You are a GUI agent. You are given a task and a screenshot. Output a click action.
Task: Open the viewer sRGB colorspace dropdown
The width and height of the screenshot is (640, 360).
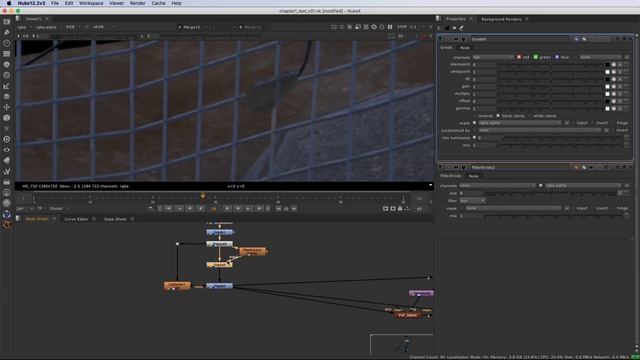click(x=103, y=27)
